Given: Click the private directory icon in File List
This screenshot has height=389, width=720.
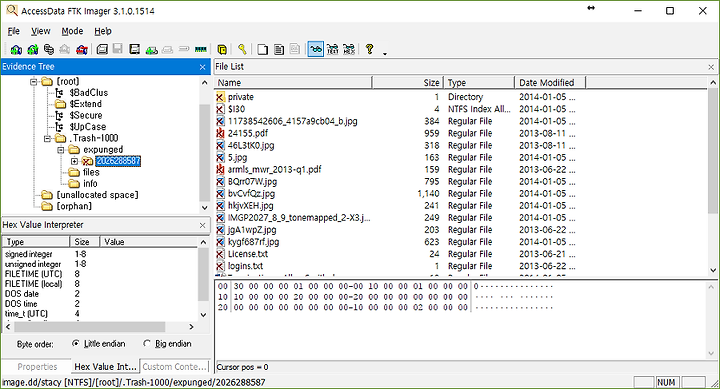Looking at the screenshot, I should click(220, 97).
